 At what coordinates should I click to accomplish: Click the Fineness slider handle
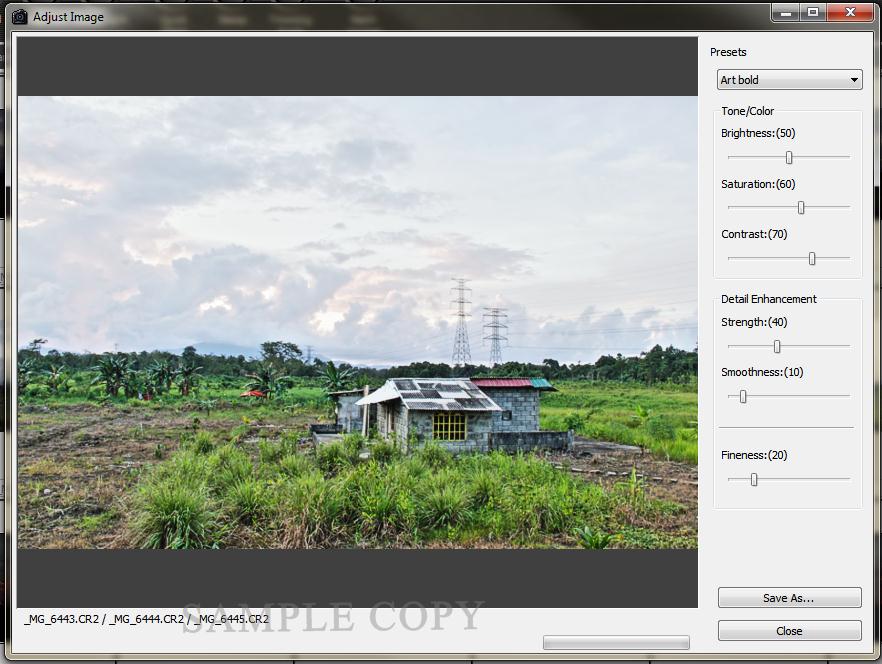point(754,479)
